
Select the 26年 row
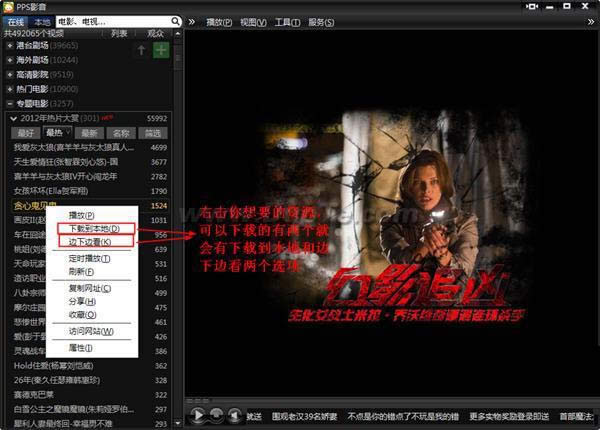point(90,380)
